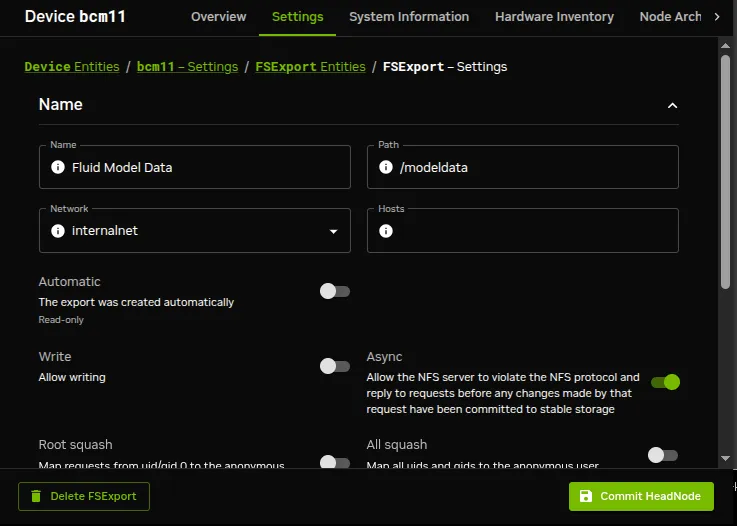Click the info icon in Name field

point(58,167)
